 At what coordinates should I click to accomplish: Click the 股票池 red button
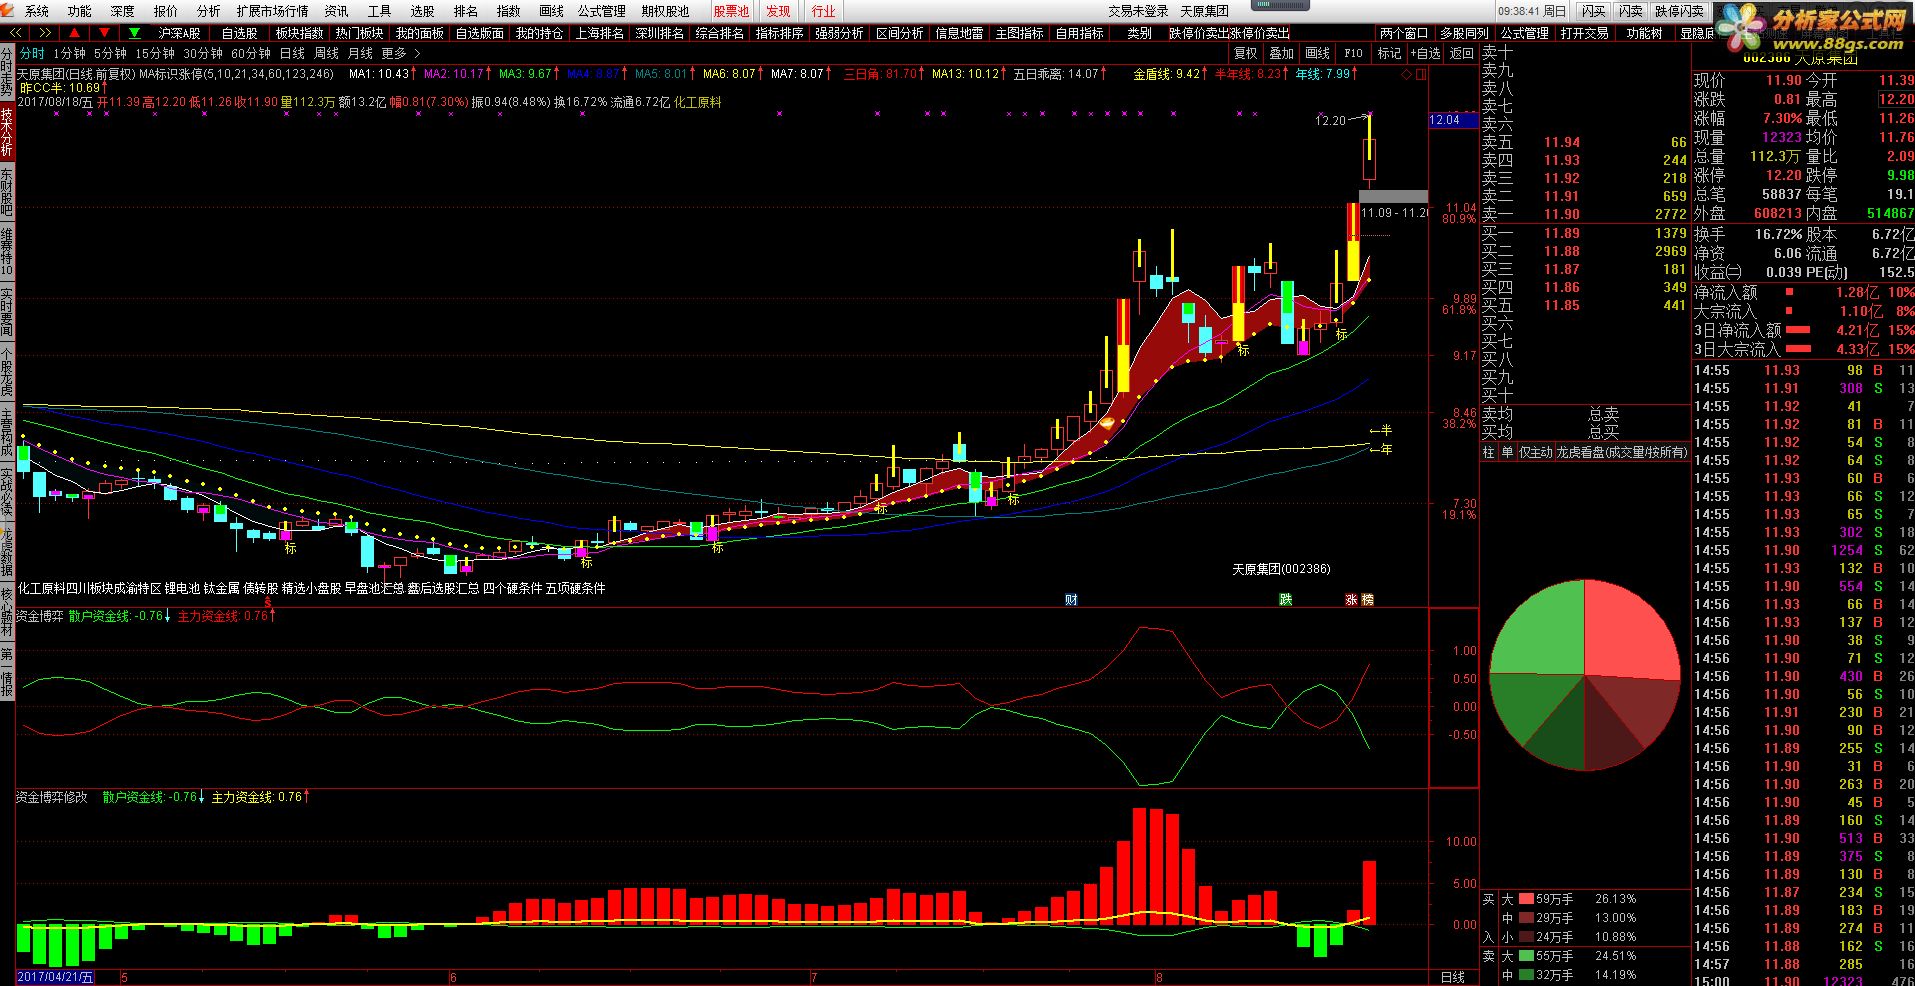(x=731, y=11)
